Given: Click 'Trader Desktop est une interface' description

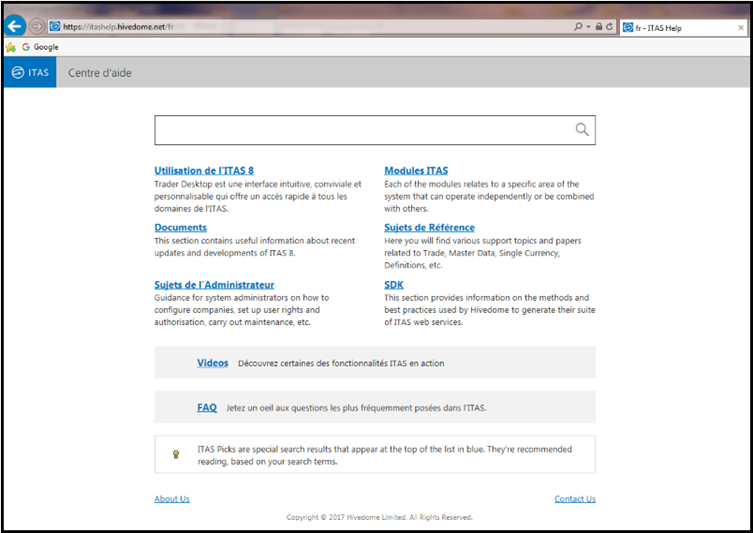Looking at the screenshot, I should tap(258, 196).
